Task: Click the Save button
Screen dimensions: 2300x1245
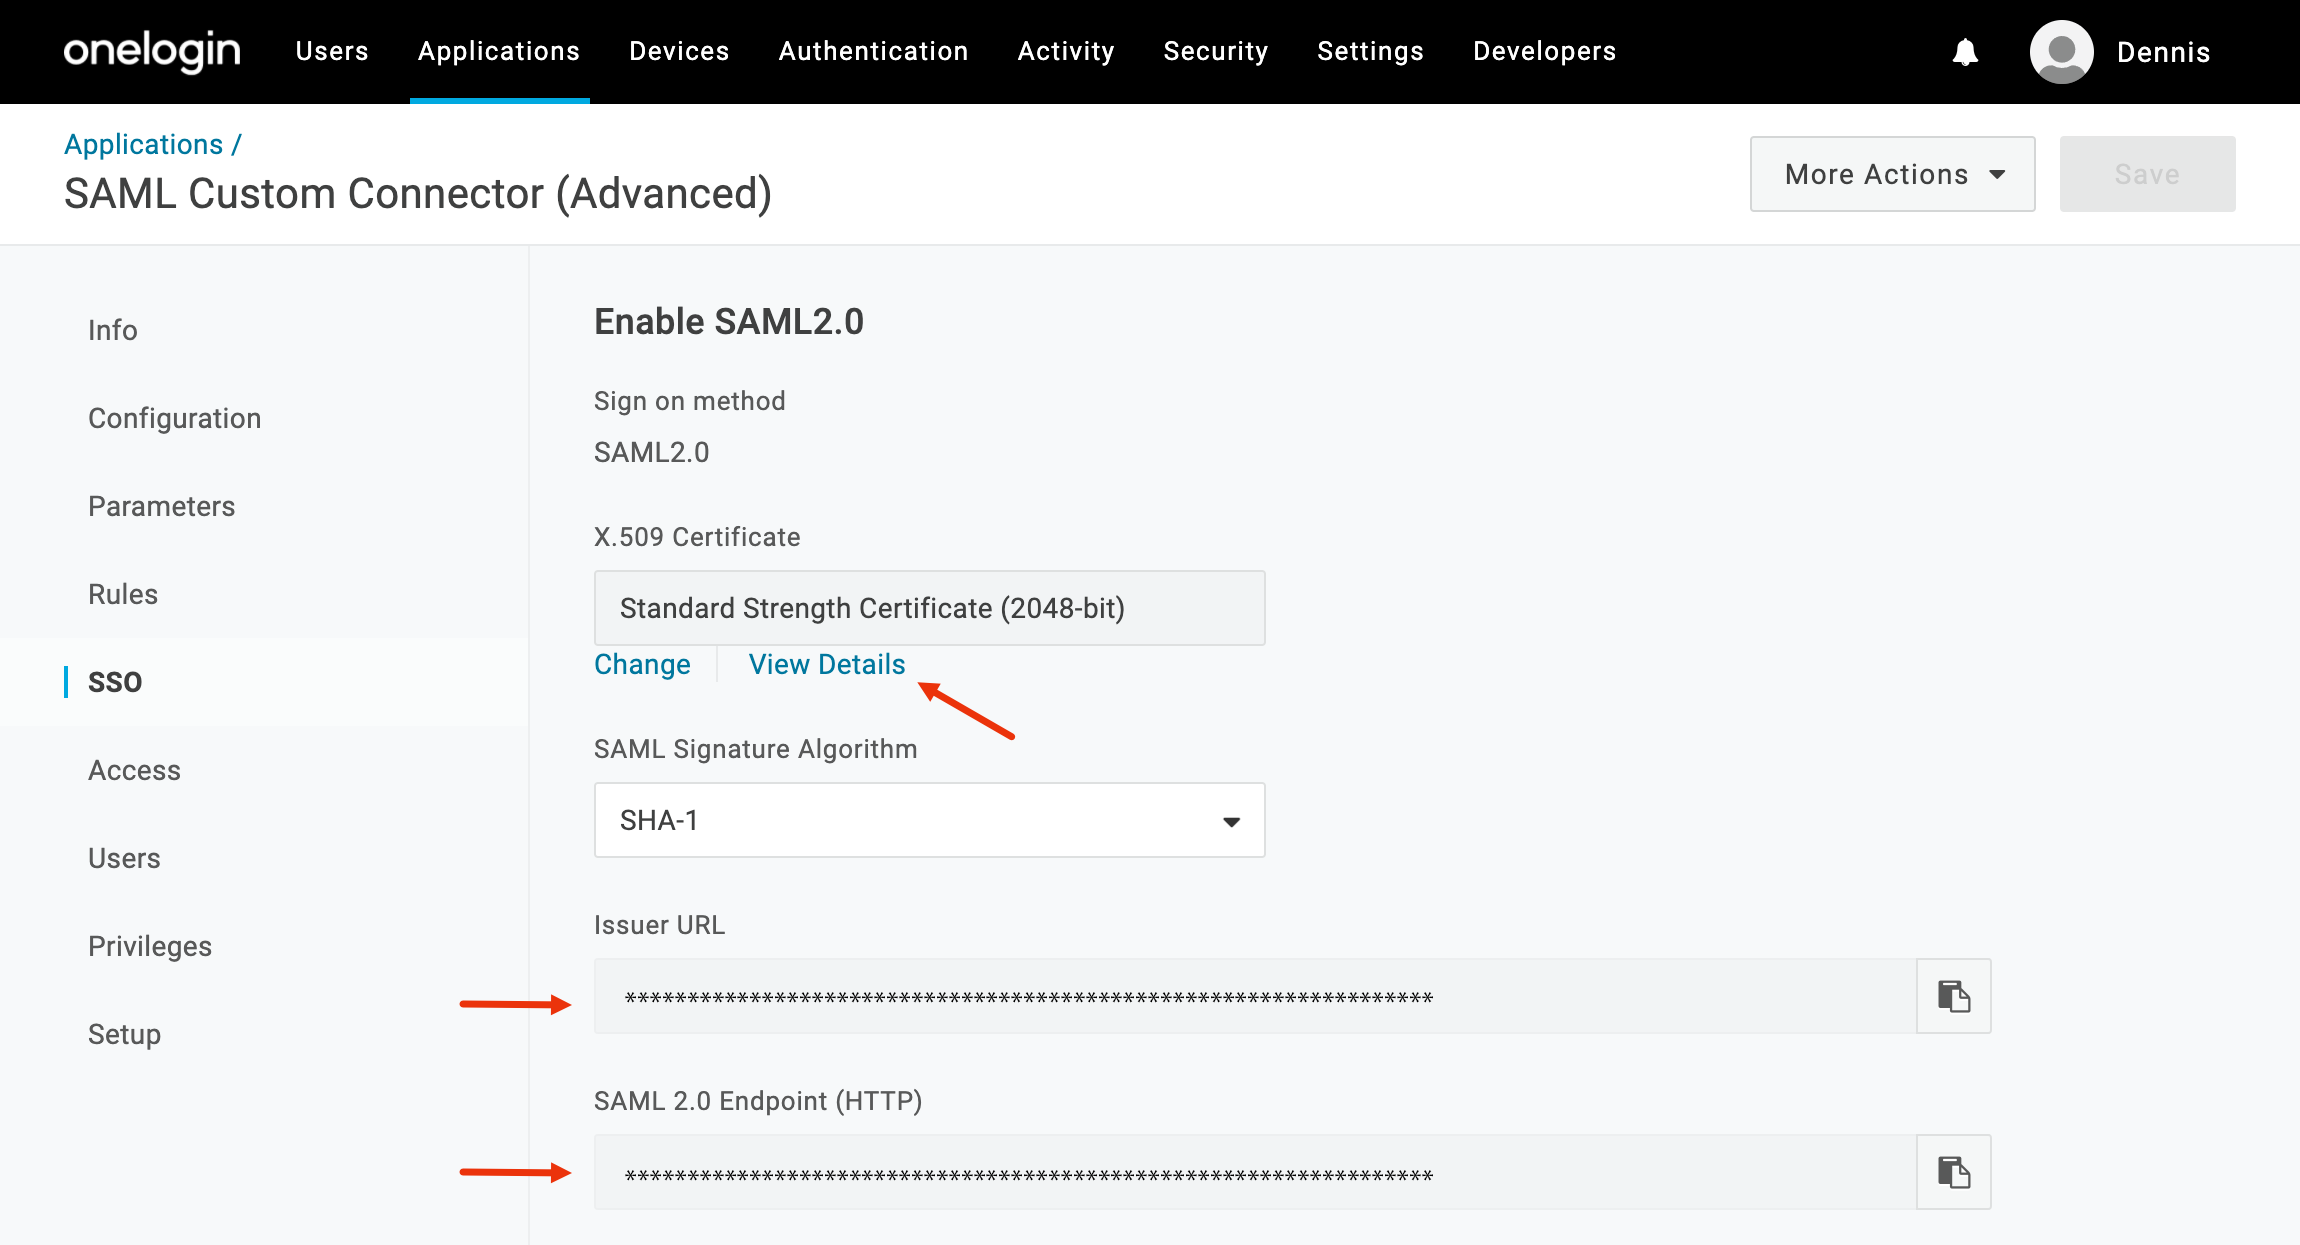Action: point(2147,174)
